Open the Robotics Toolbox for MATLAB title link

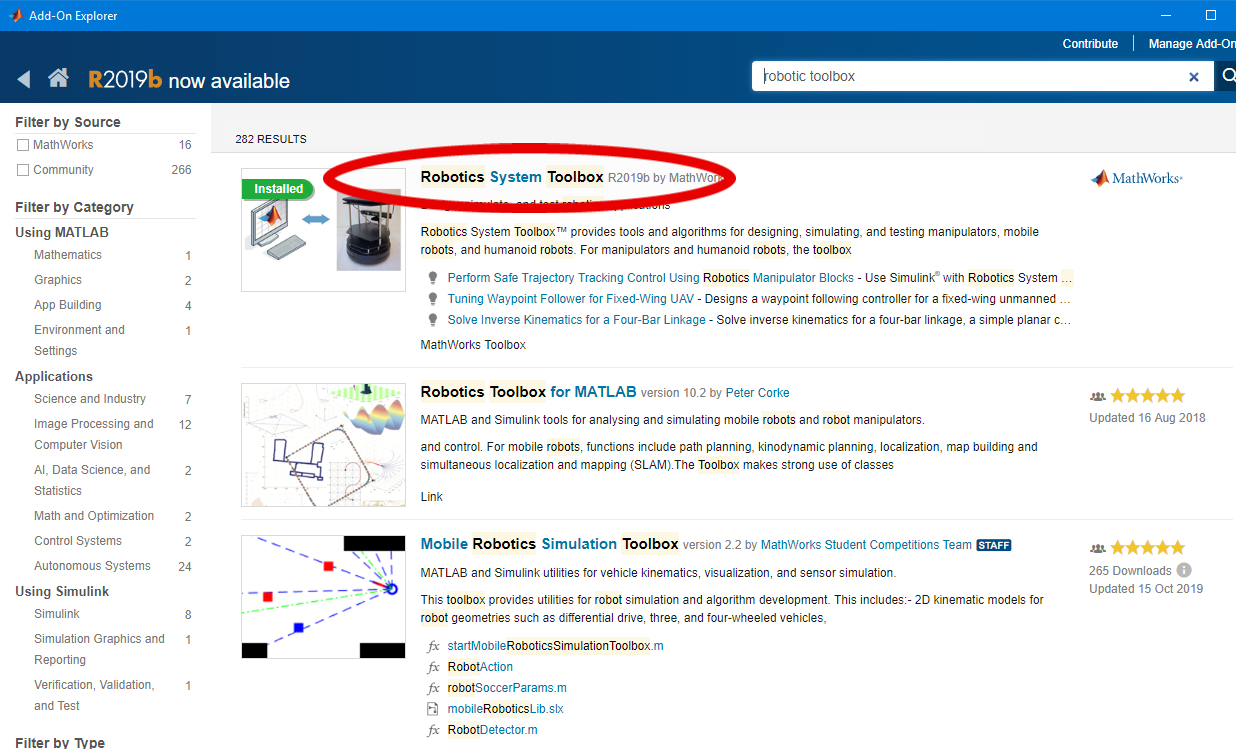click(528, 392)
